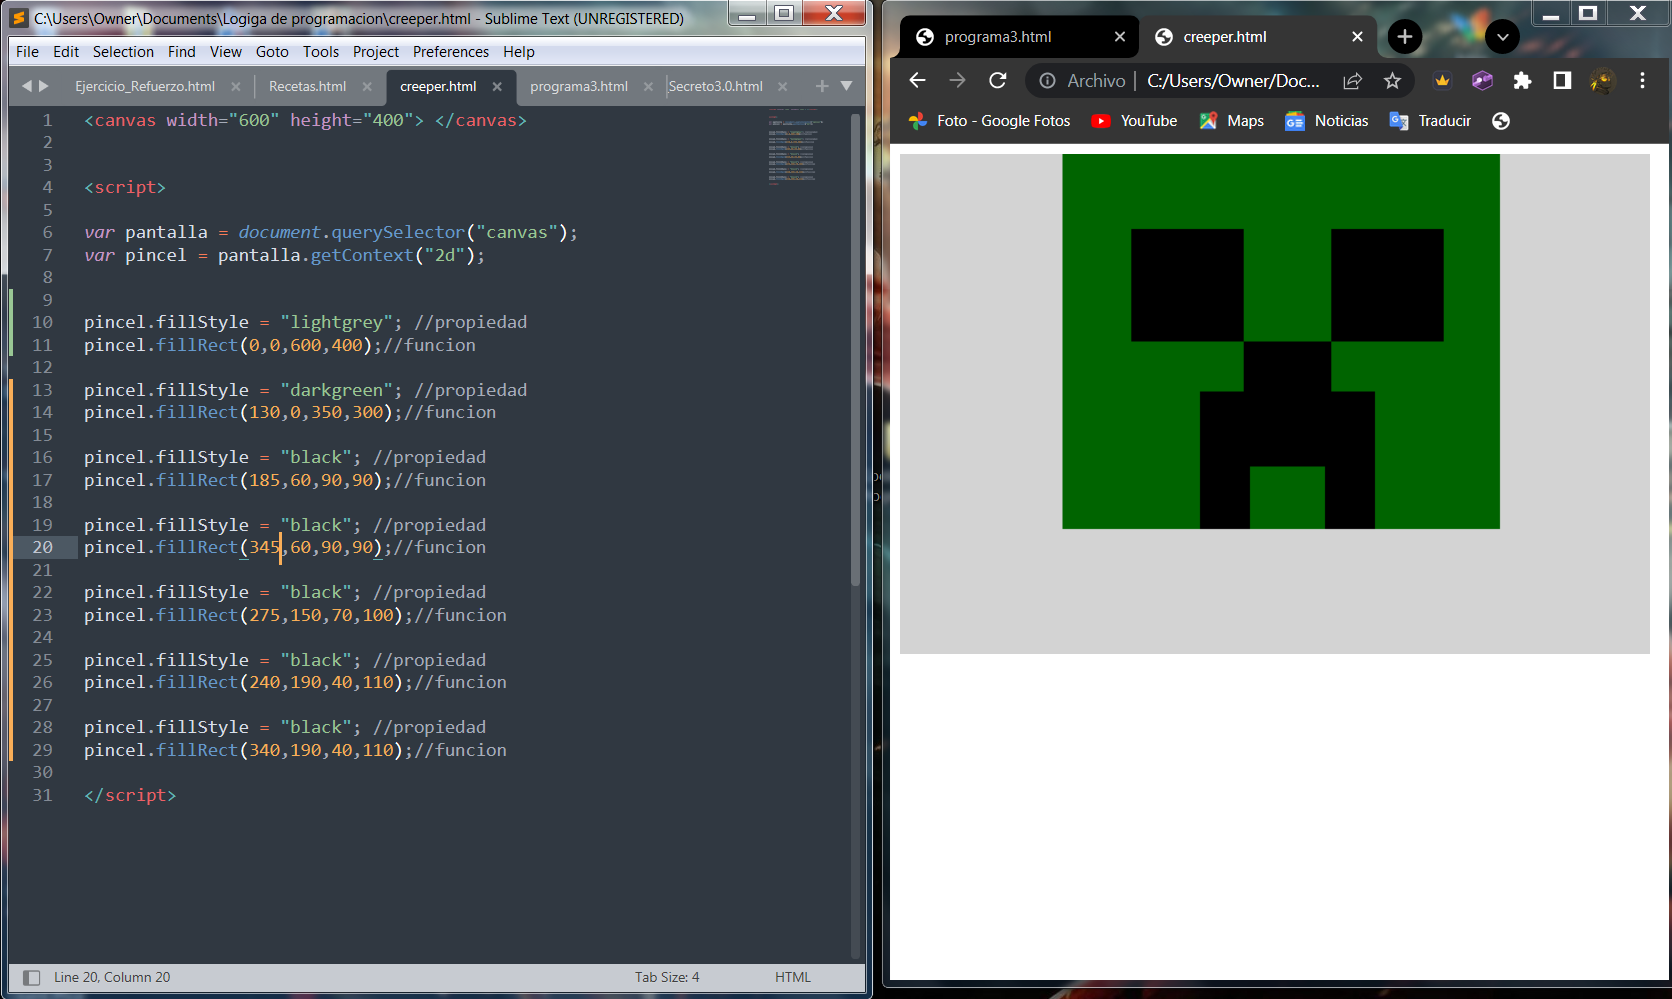
Task: Switch to programa3.html editor tab
Action: click(579, 86)
